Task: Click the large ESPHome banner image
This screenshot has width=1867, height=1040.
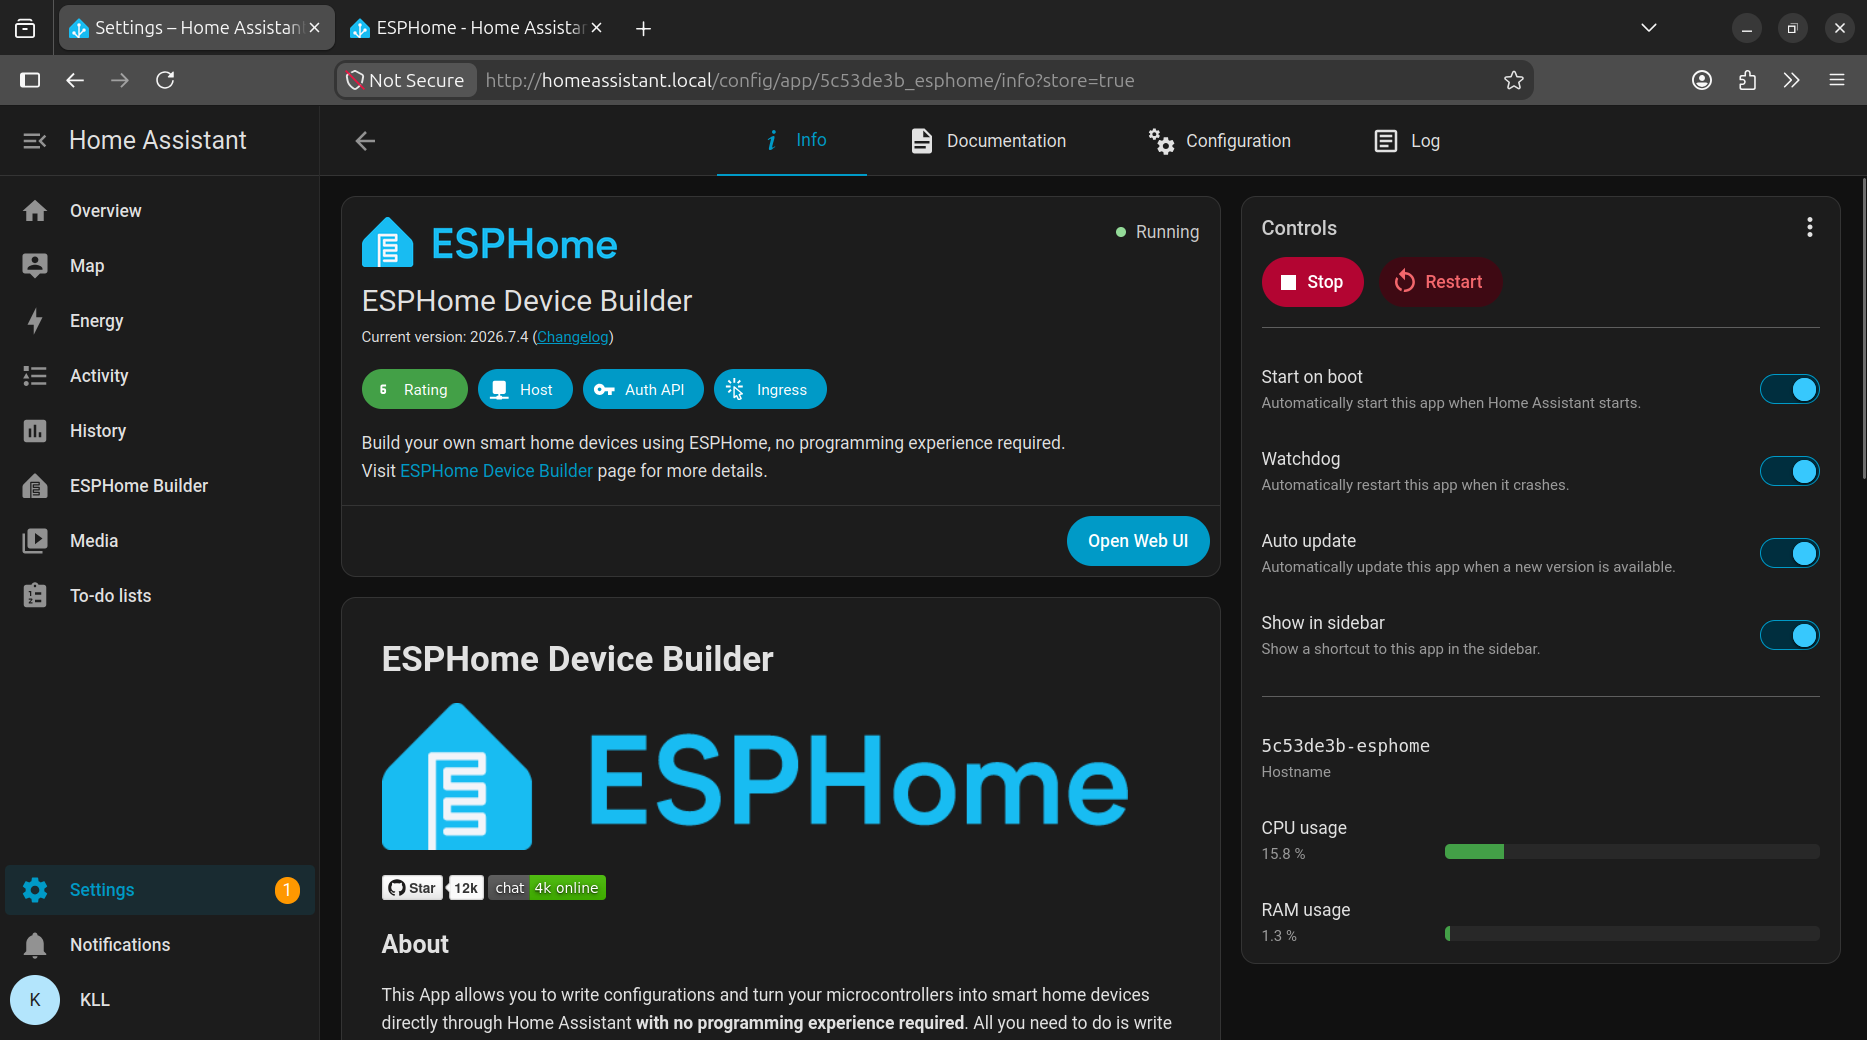Action: [x=755, y=777]
